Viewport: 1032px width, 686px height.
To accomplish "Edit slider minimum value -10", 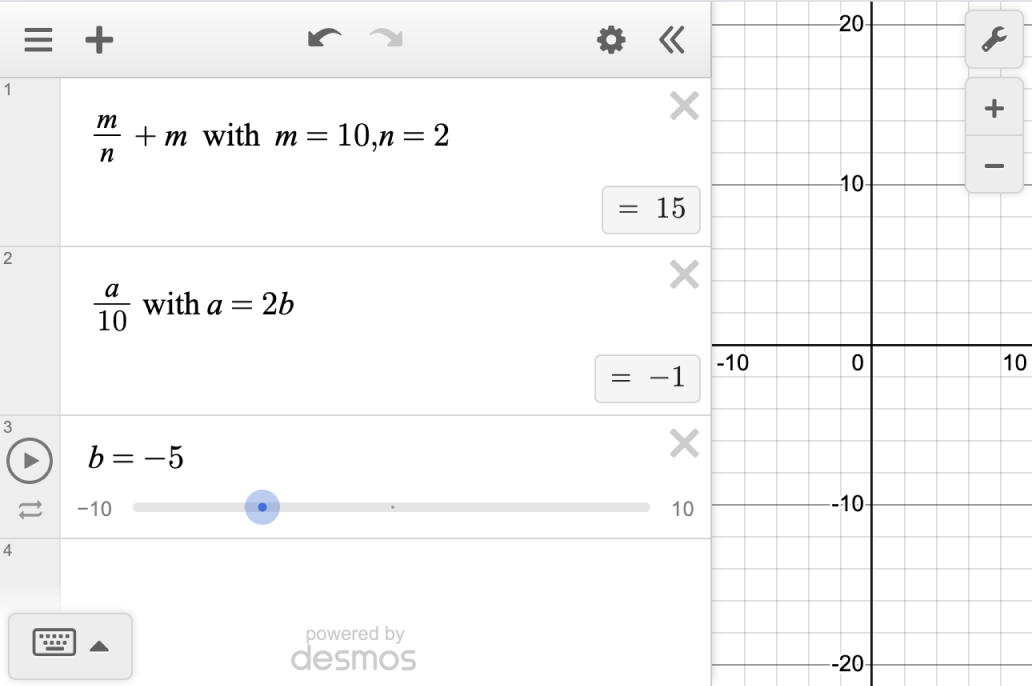I will 94,509.
